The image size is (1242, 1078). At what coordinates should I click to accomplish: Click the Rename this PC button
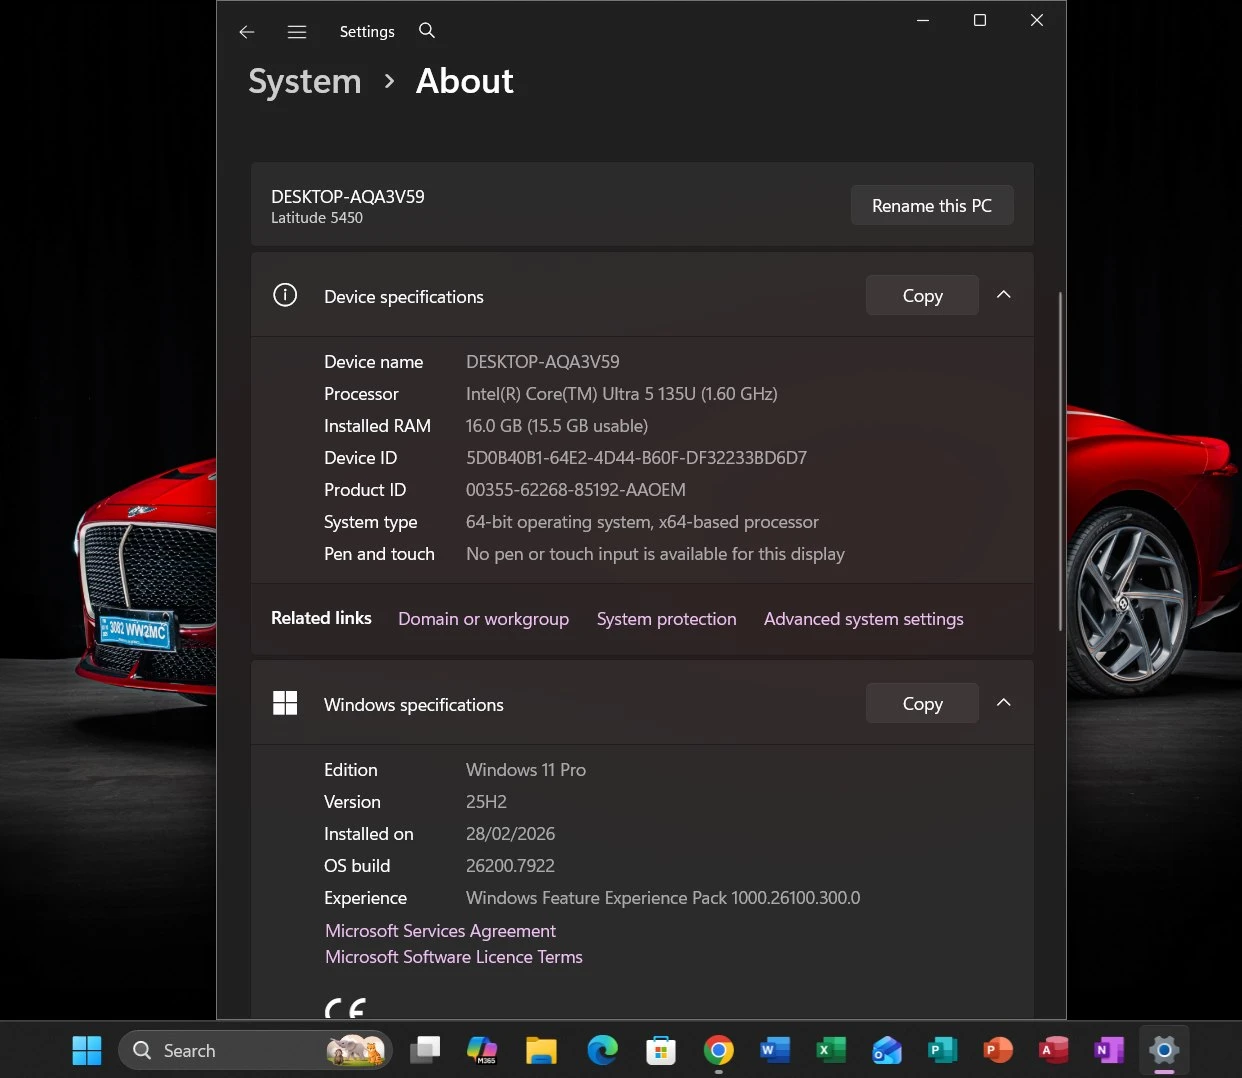point(931,205)
